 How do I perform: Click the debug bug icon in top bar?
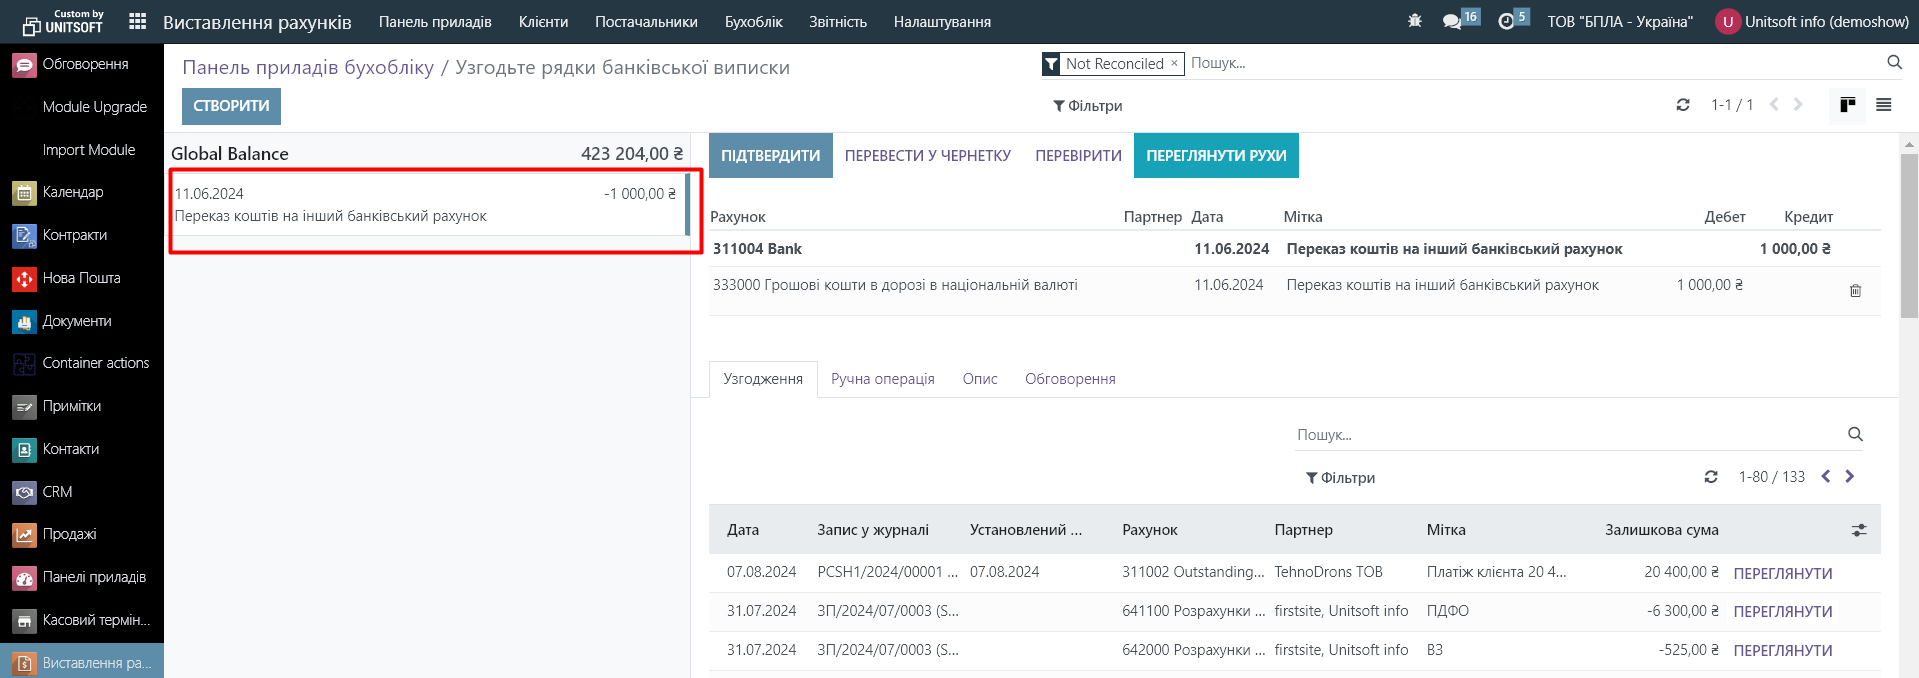1414,21
